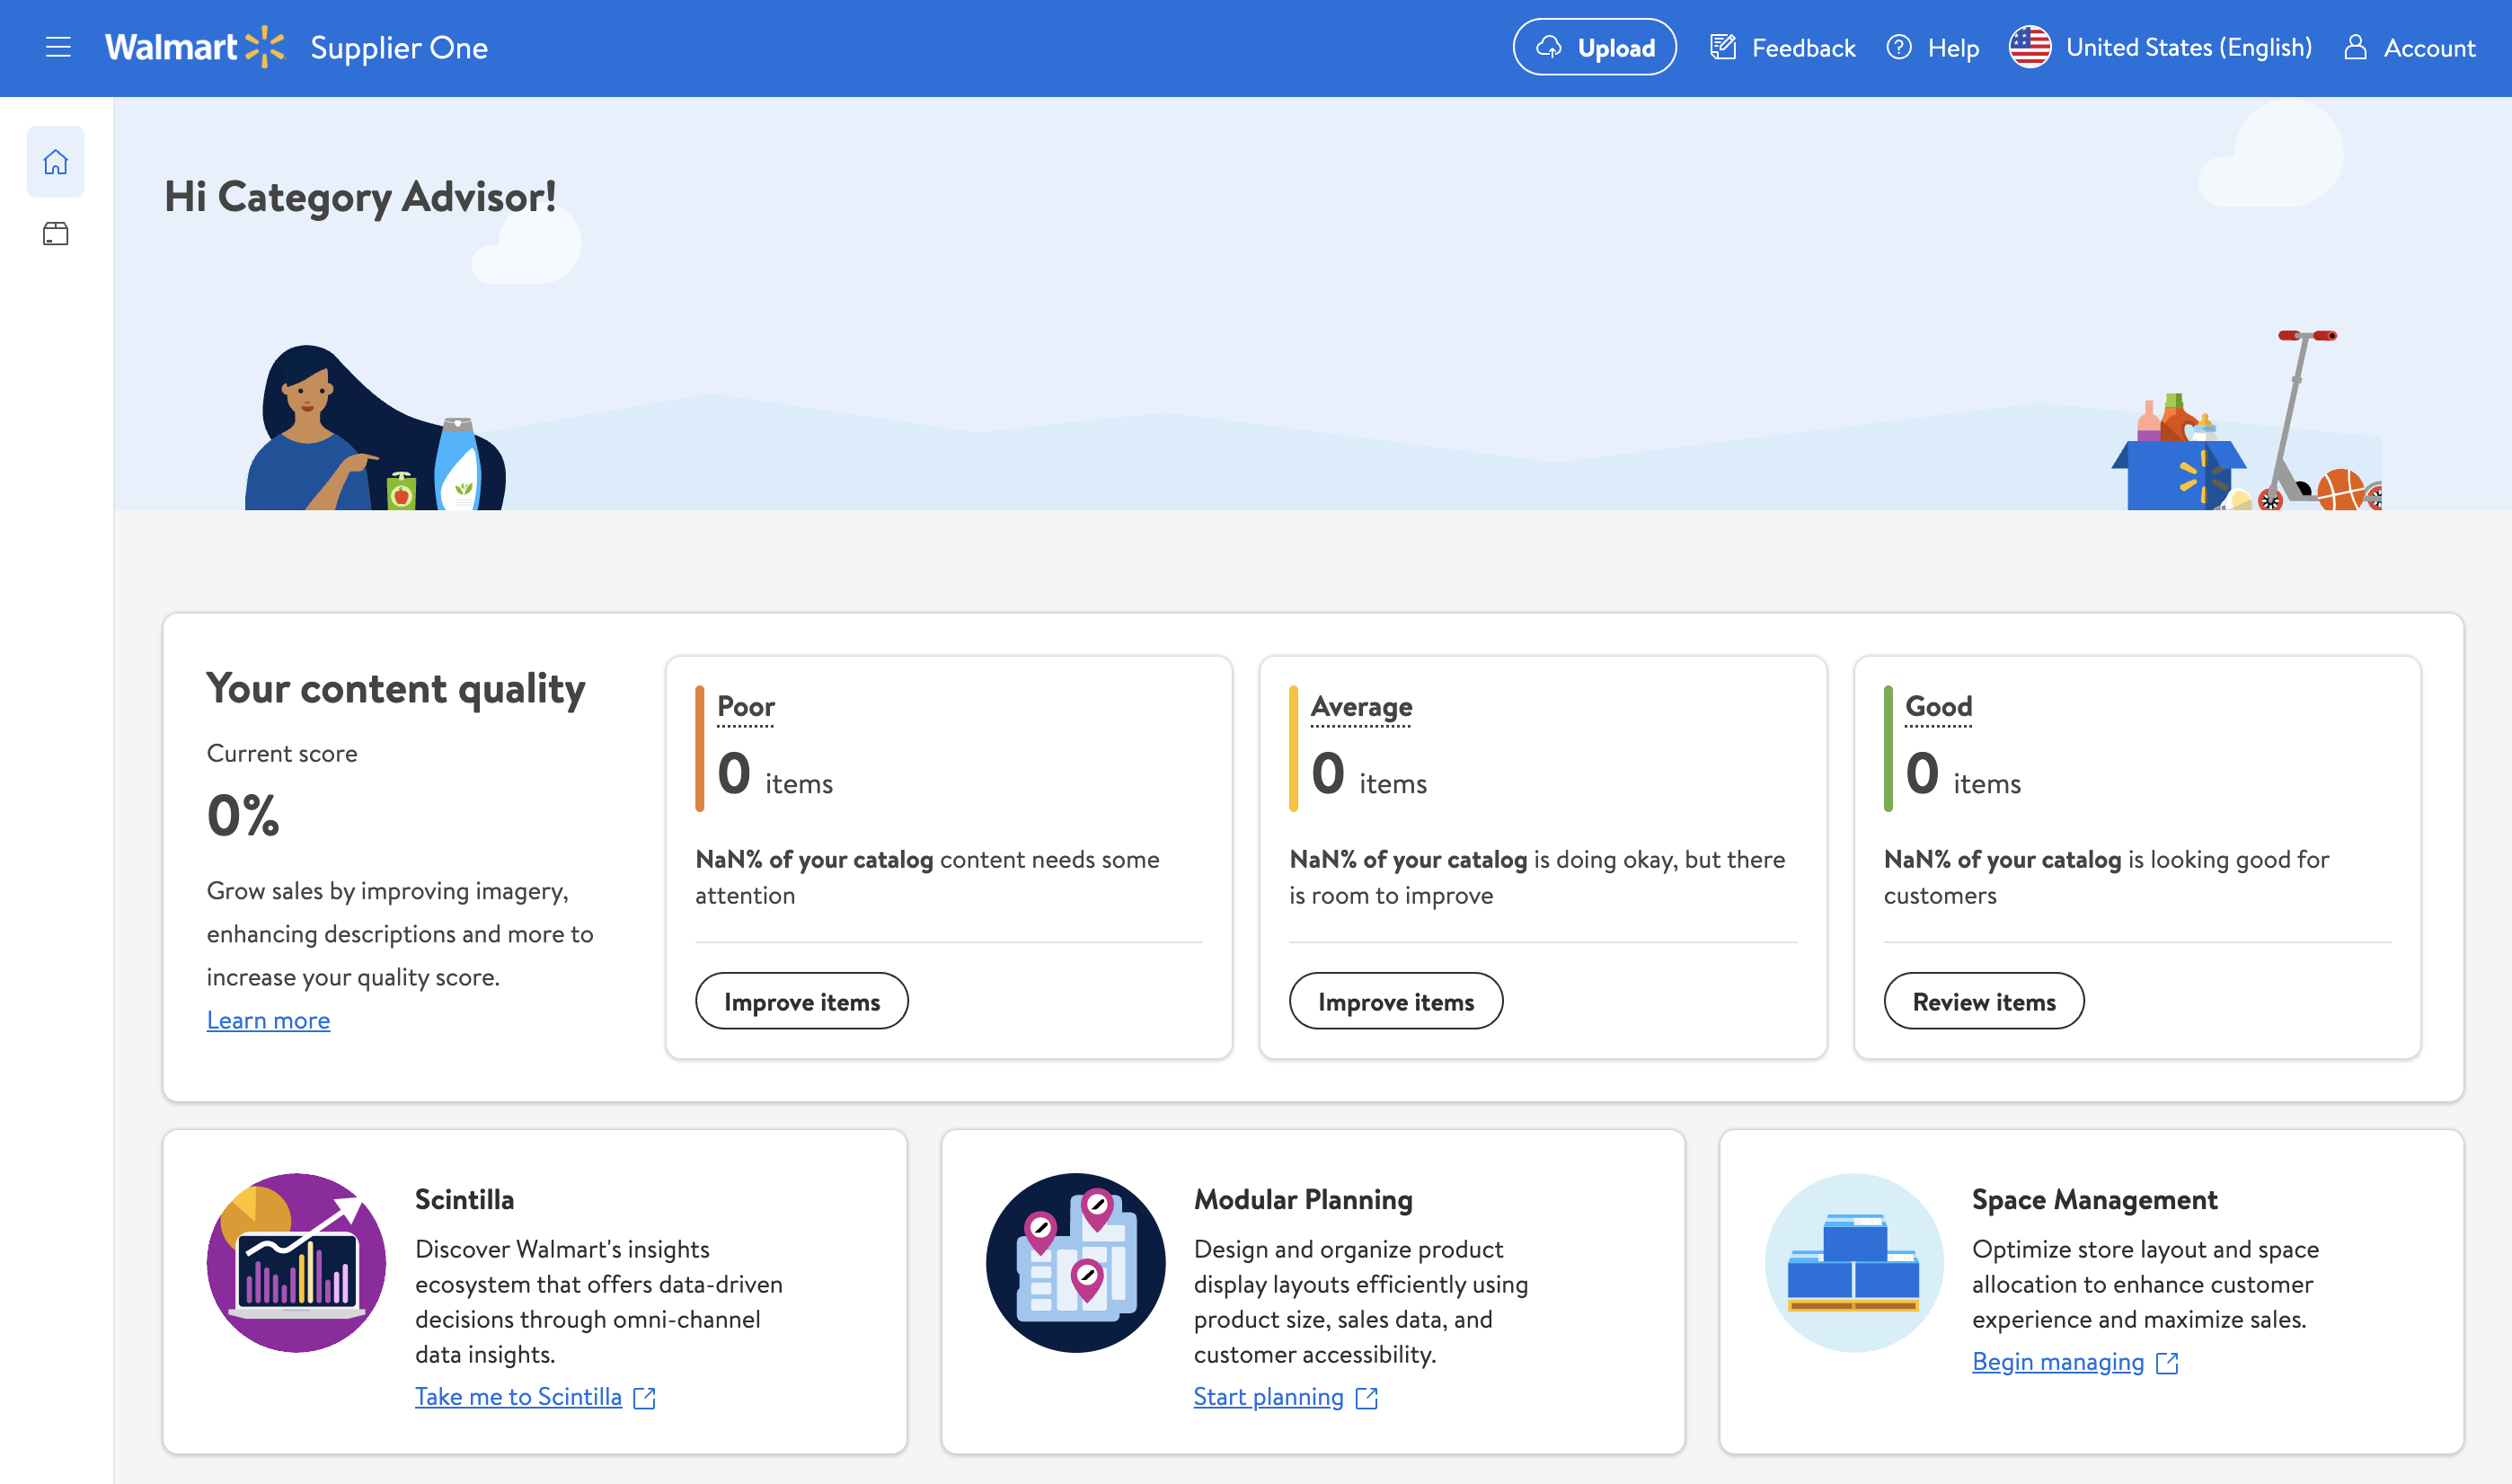Open the items box icon in sidebar
The width and height of the screenshot is (2512, 1484).
[56, 234]
